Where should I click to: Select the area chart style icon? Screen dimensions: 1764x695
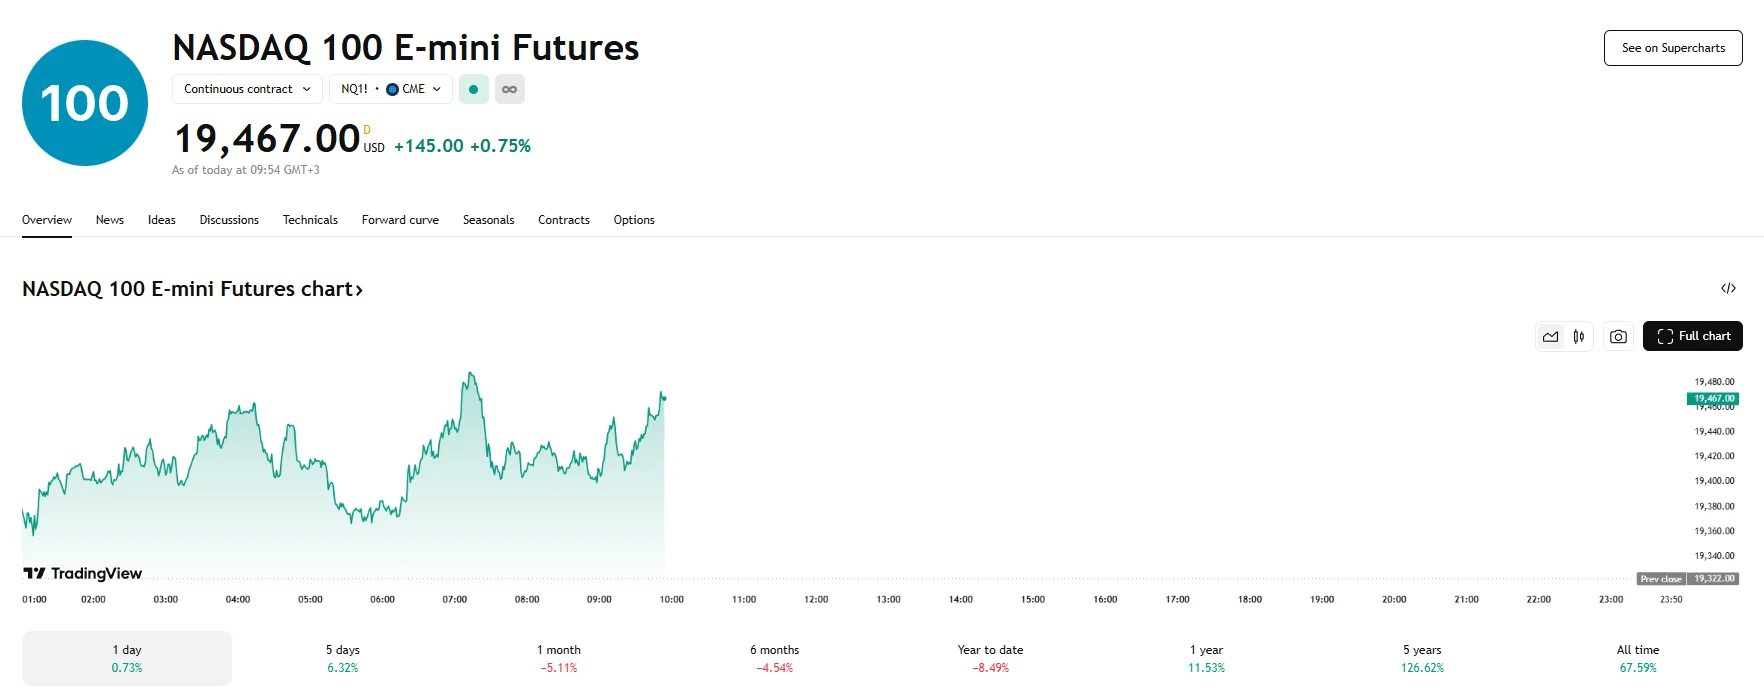(x=1549, y=336)
